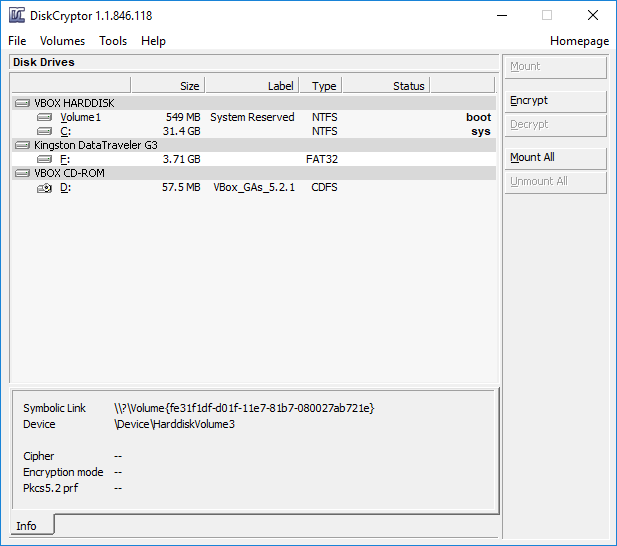The width and height of the screenshot is (617, 546).
Task: Click the F: drive icon
Action: pos(44,159)
